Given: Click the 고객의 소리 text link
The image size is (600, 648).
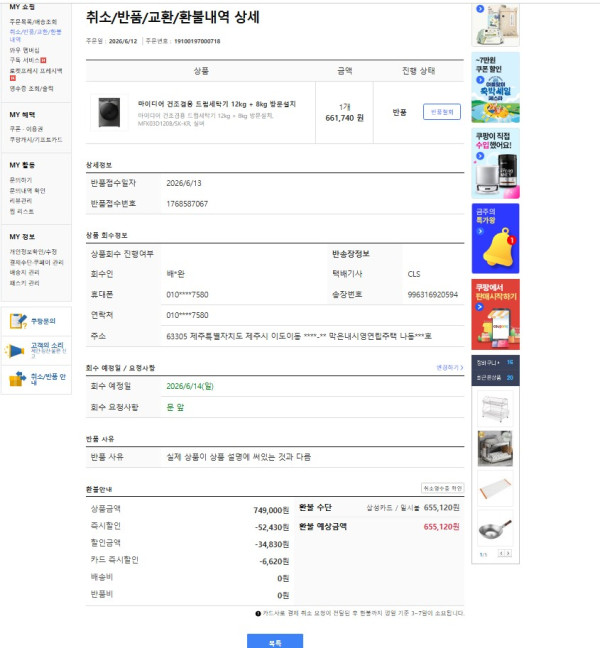Looking at the screenshot, I should coord(47,345).
